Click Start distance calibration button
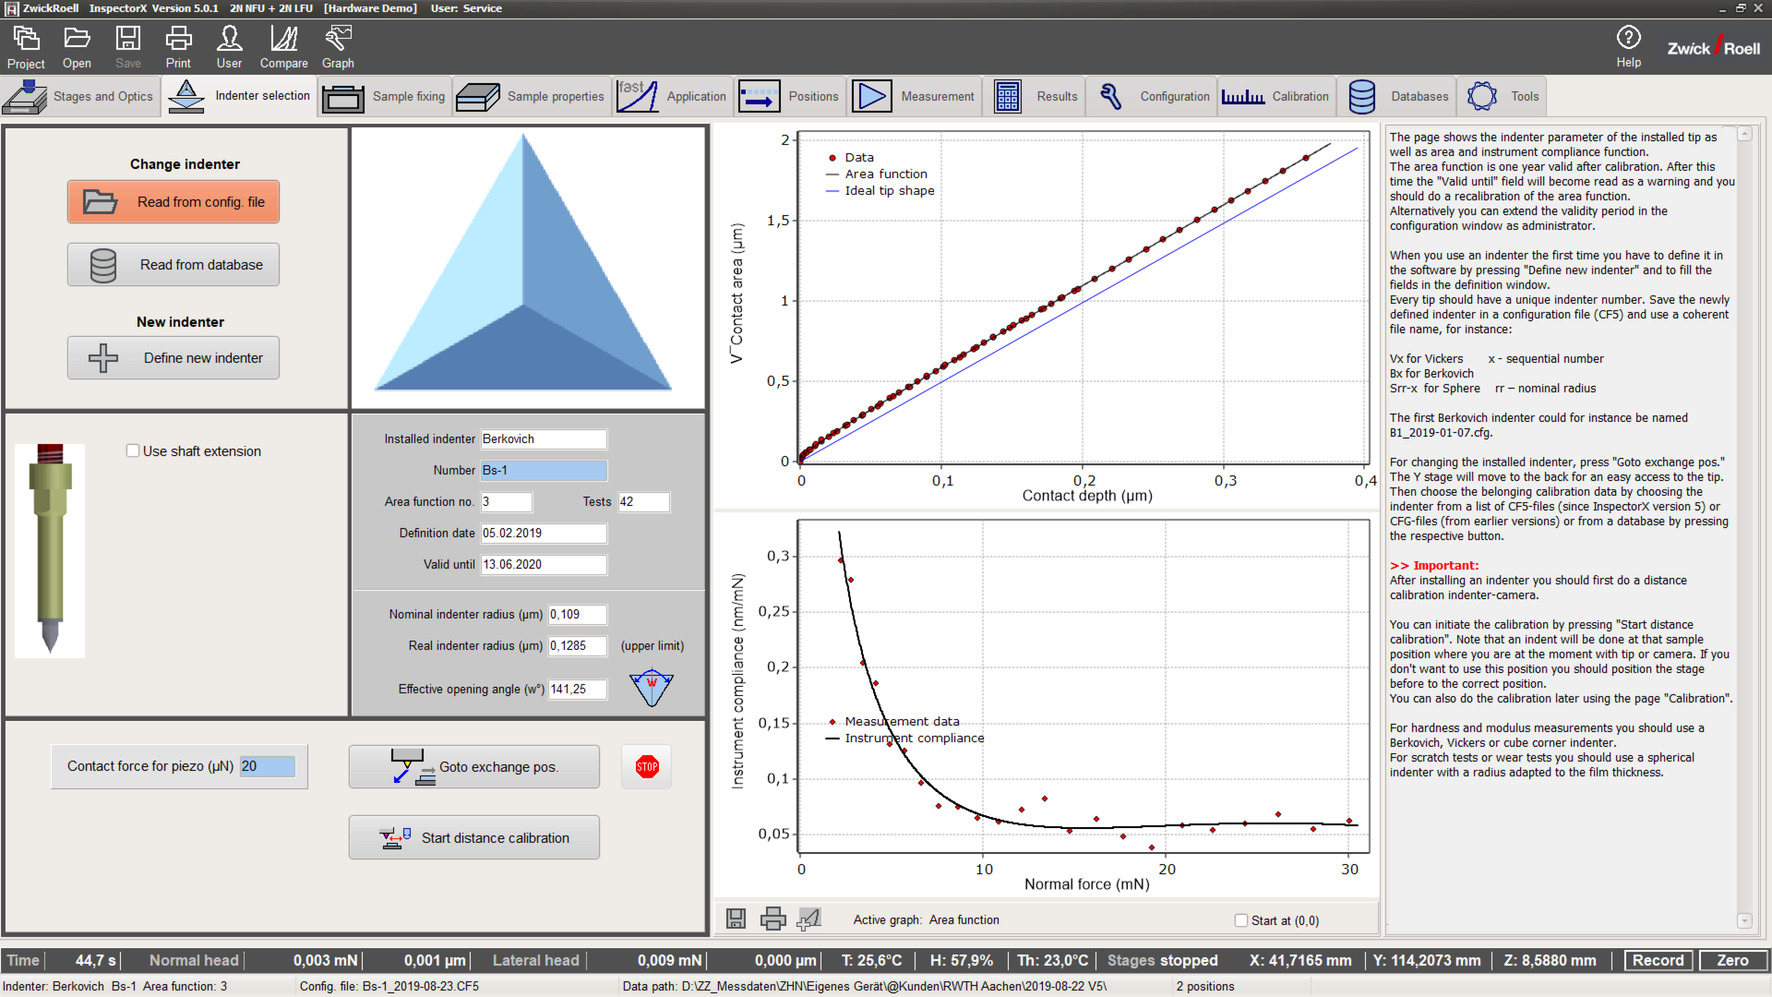This screenshot has height=997, width=1772. click(x=474, y=838)
